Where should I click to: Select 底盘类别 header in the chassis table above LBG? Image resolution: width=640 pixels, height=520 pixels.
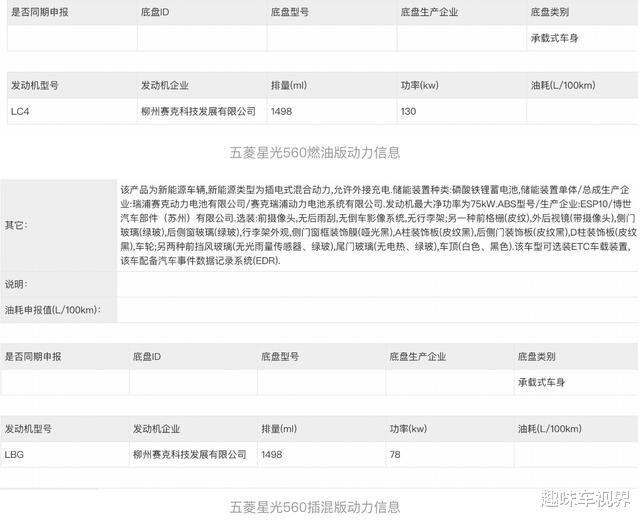[536, 356]
